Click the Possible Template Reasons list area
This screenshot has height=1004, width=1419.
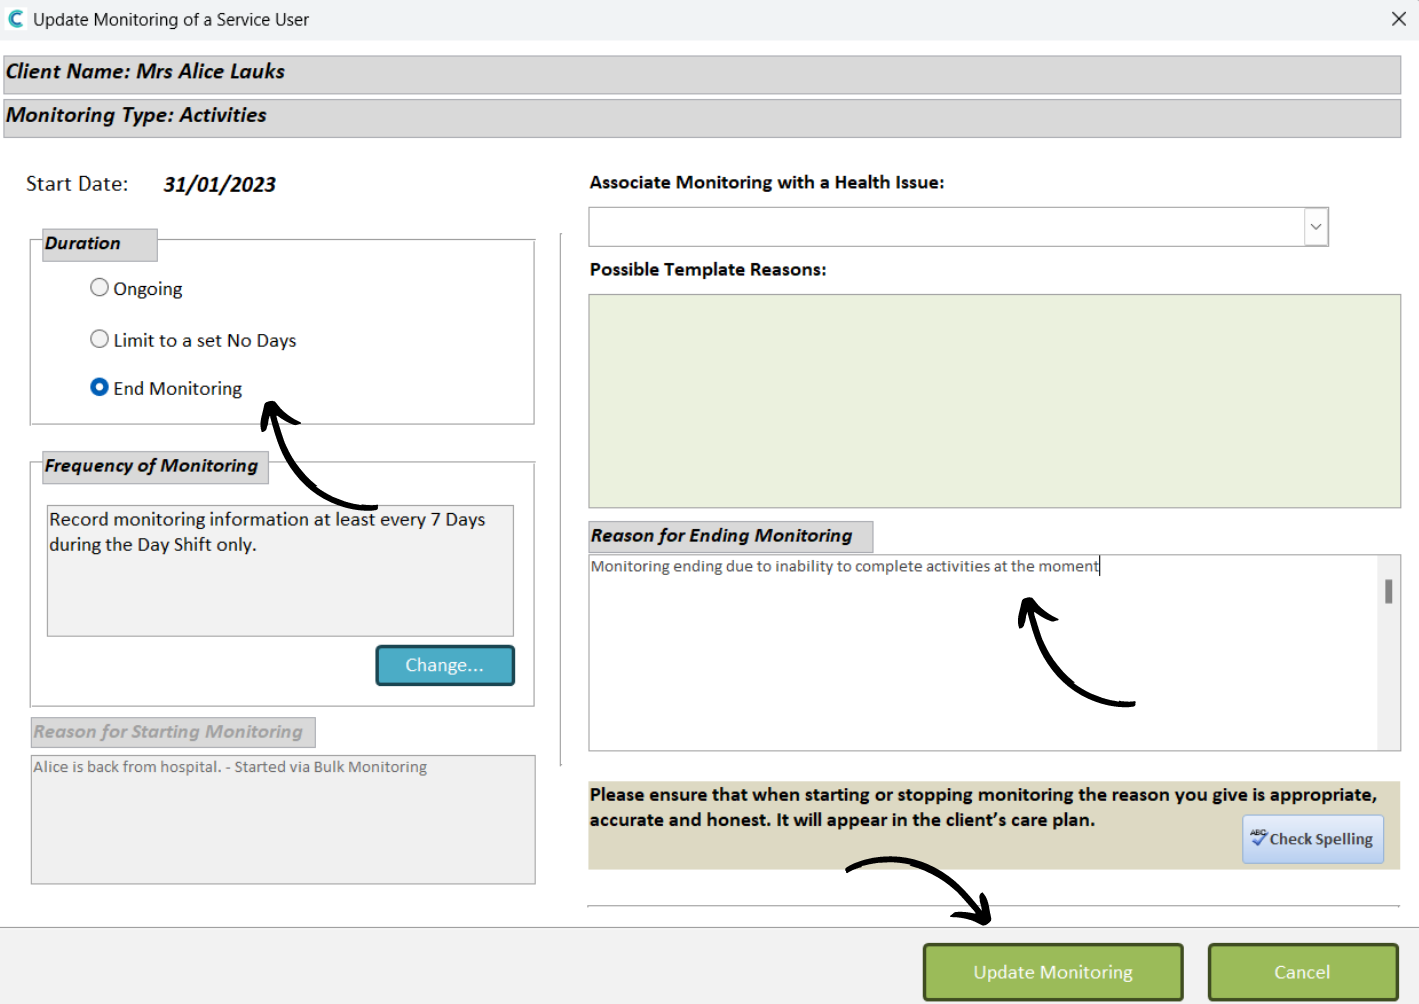point(994,401)
